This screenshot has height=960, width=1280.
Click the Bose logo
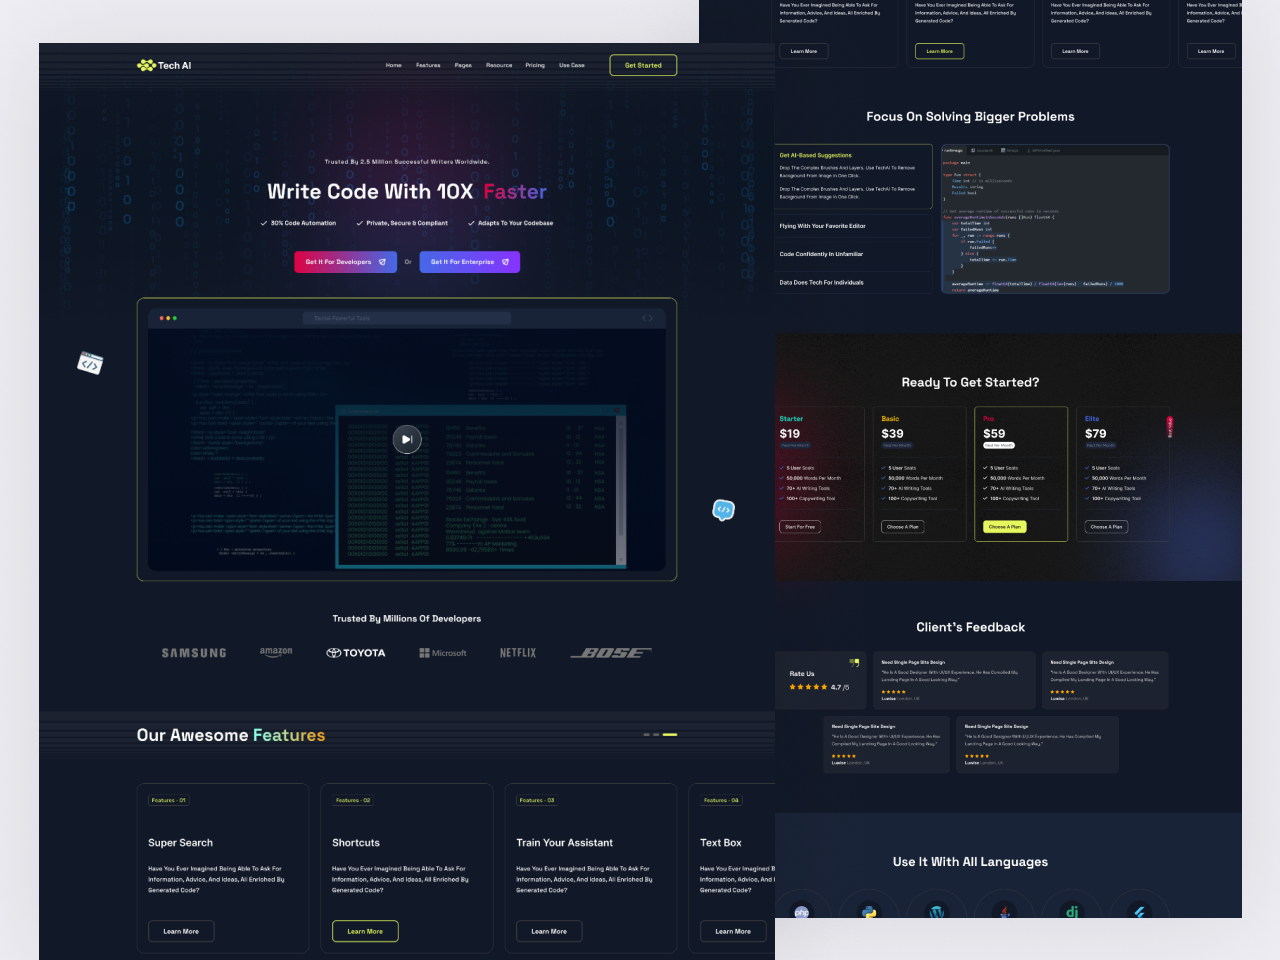tap(611, 653)
